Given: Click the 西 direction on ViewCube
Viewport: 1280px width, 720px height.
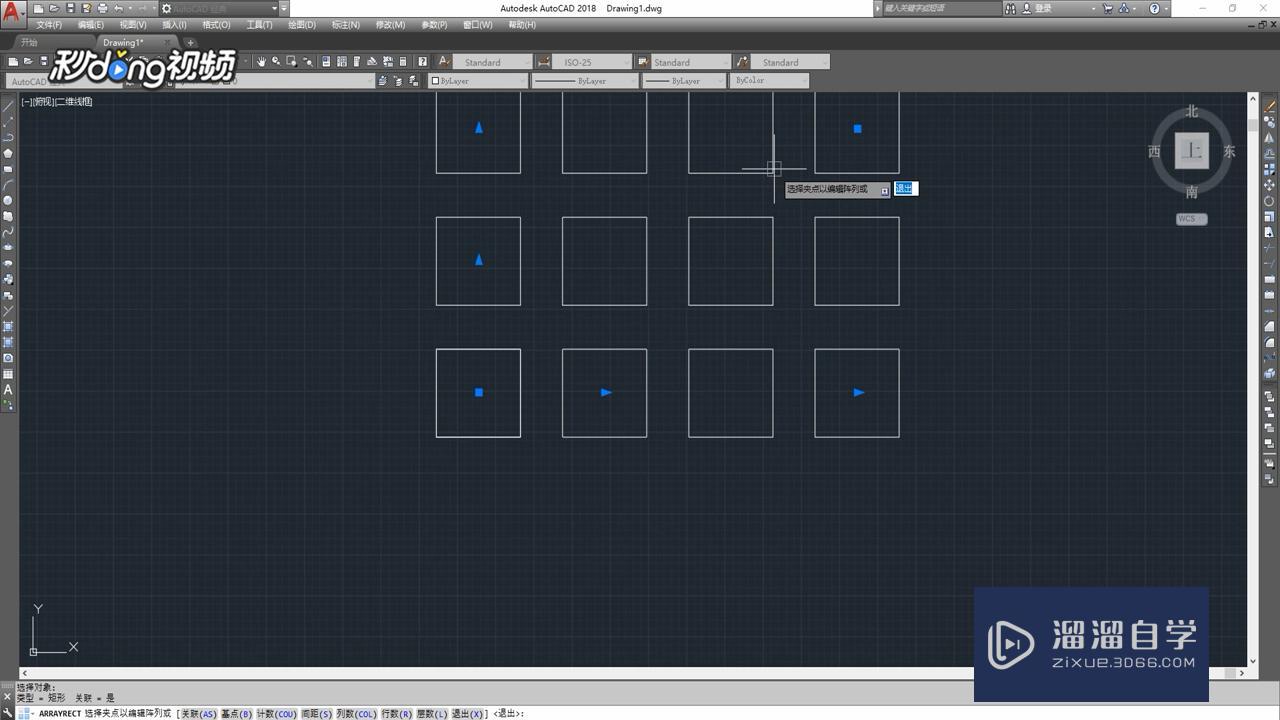Looking at the screenshot, I should point(1154,152).
